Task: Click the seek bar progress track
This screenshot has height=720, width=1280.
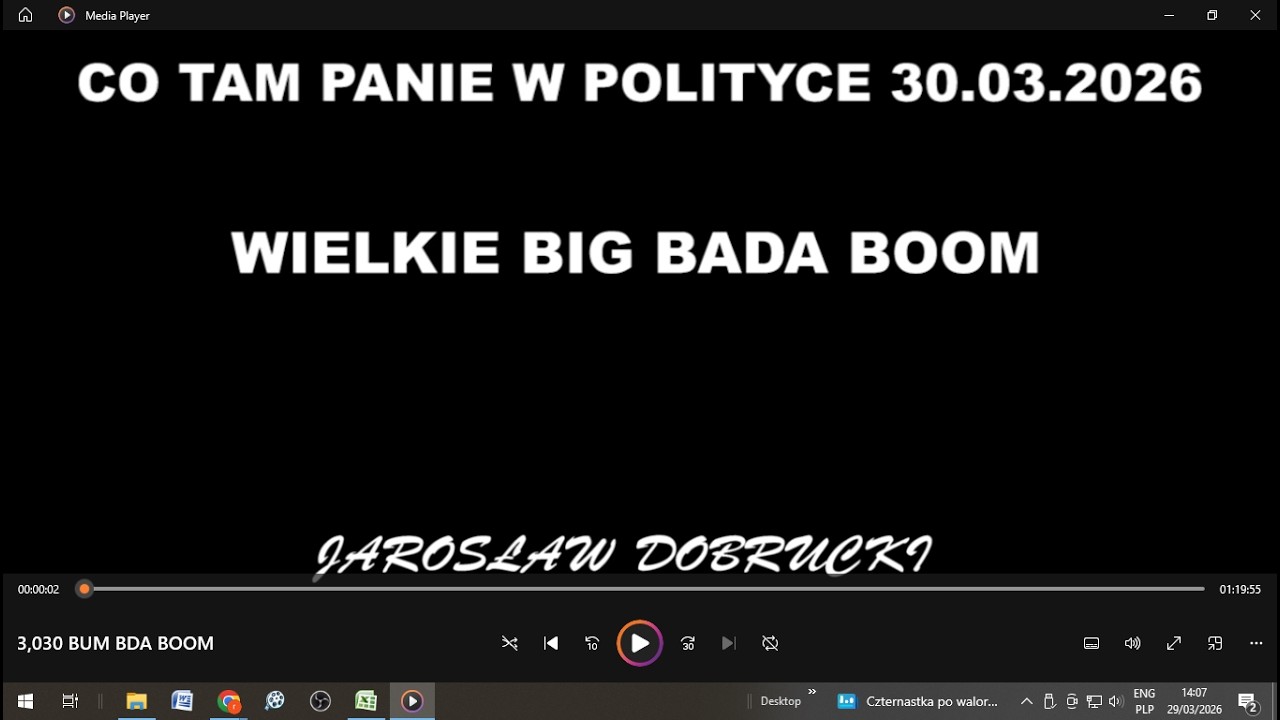Action: pyautogui.click(x=644, y=589)
